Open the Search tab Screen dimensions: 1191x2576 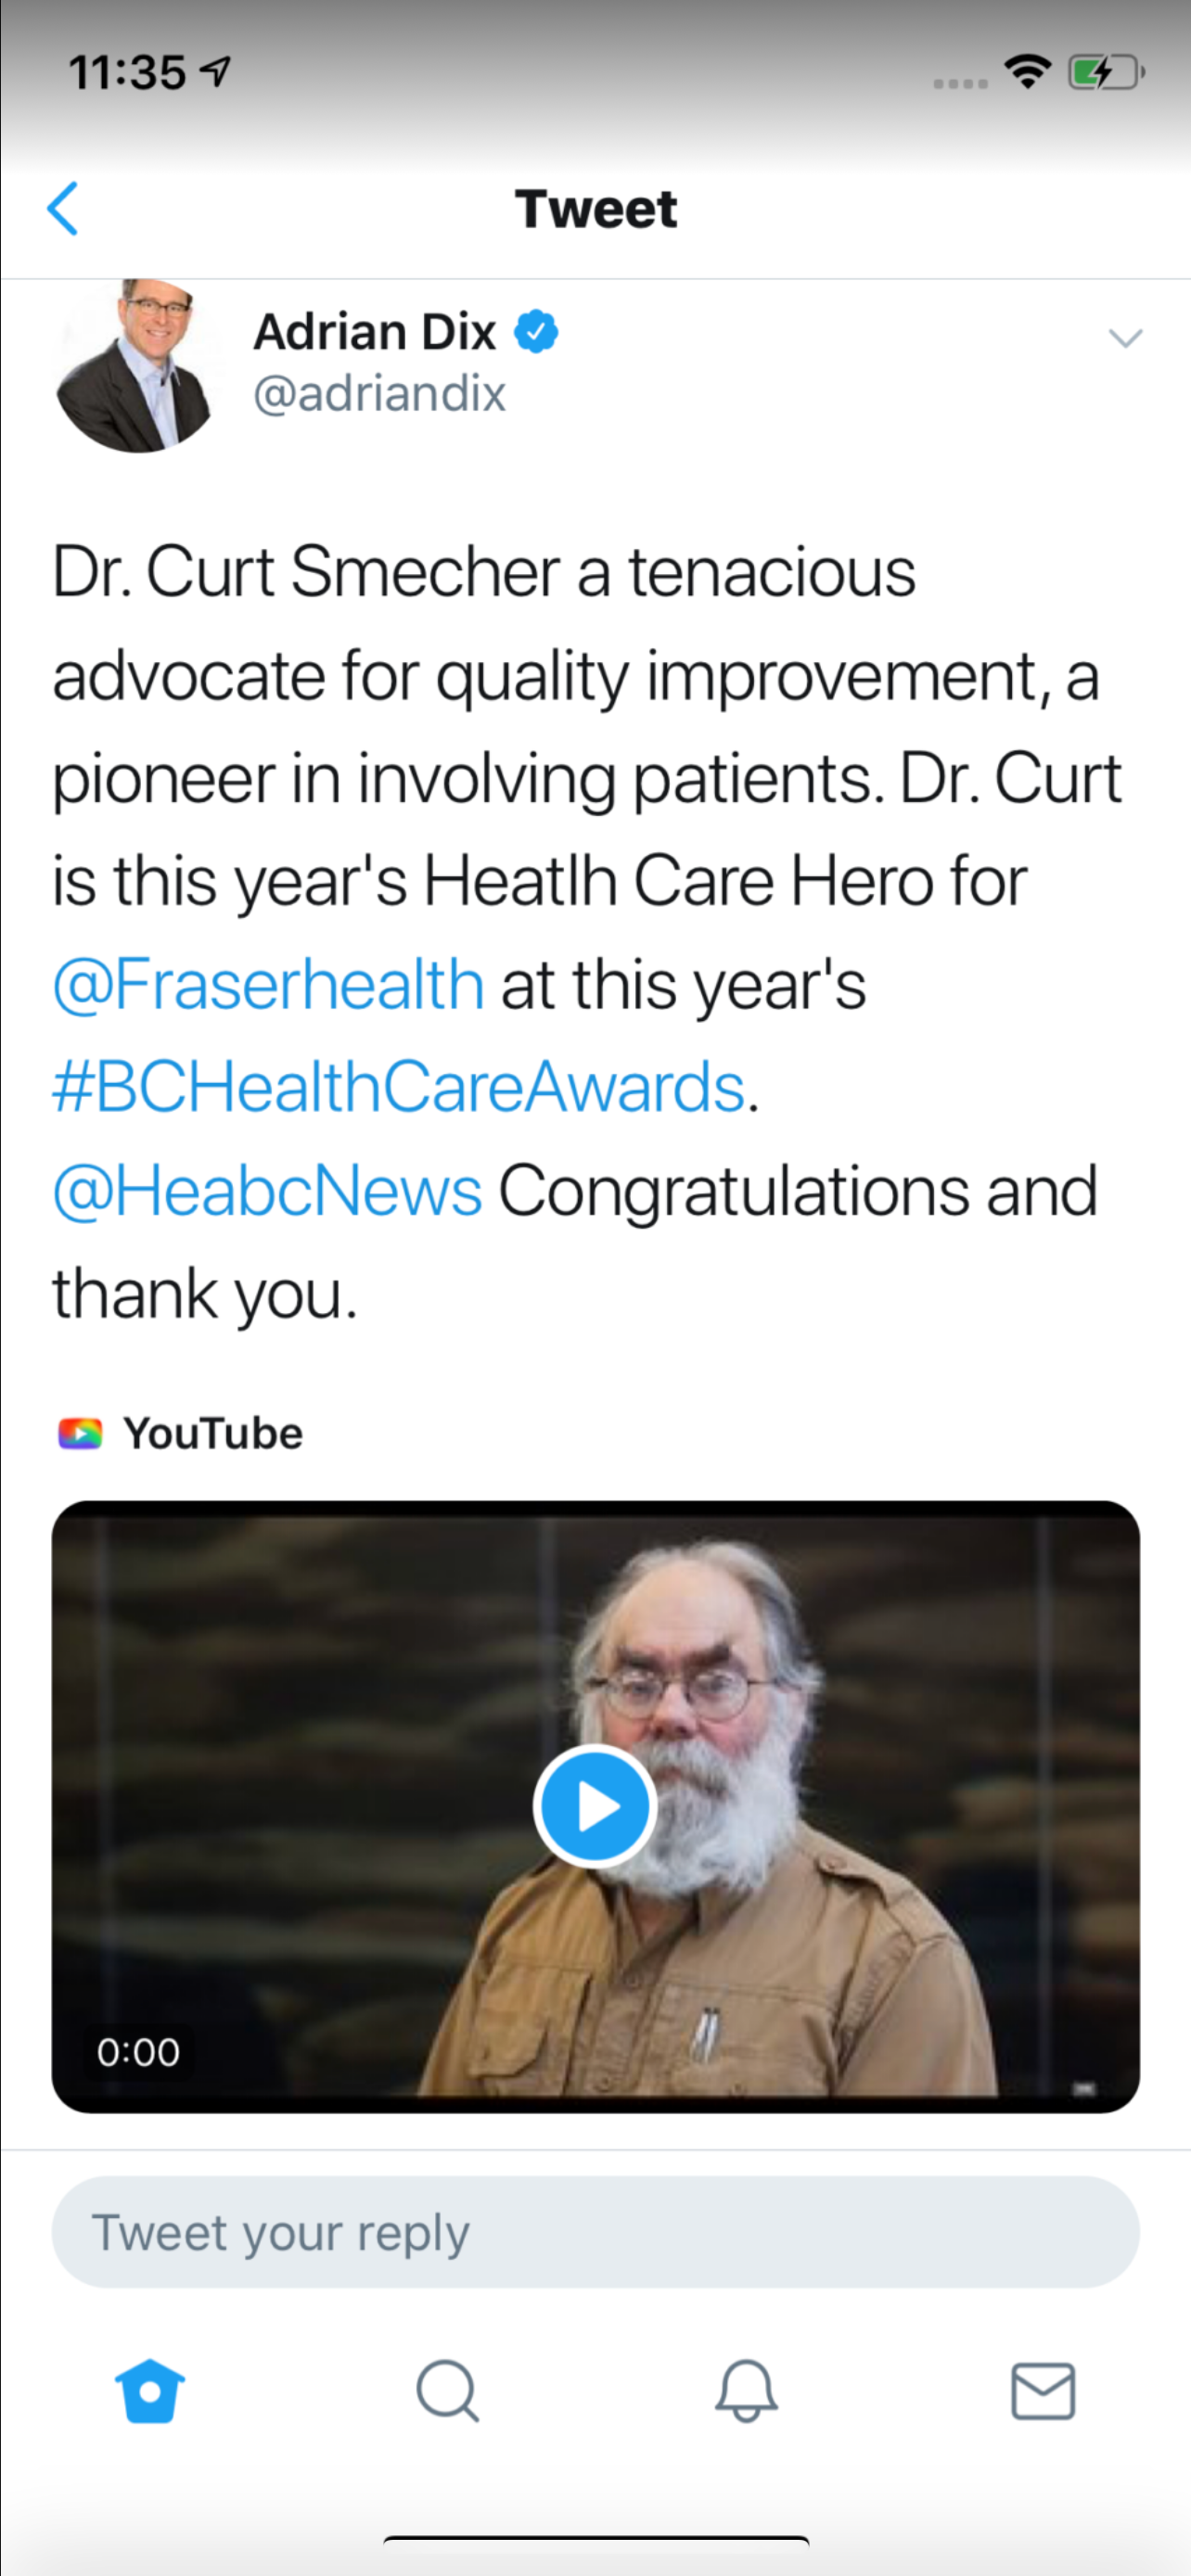(x=447, y=2391)
